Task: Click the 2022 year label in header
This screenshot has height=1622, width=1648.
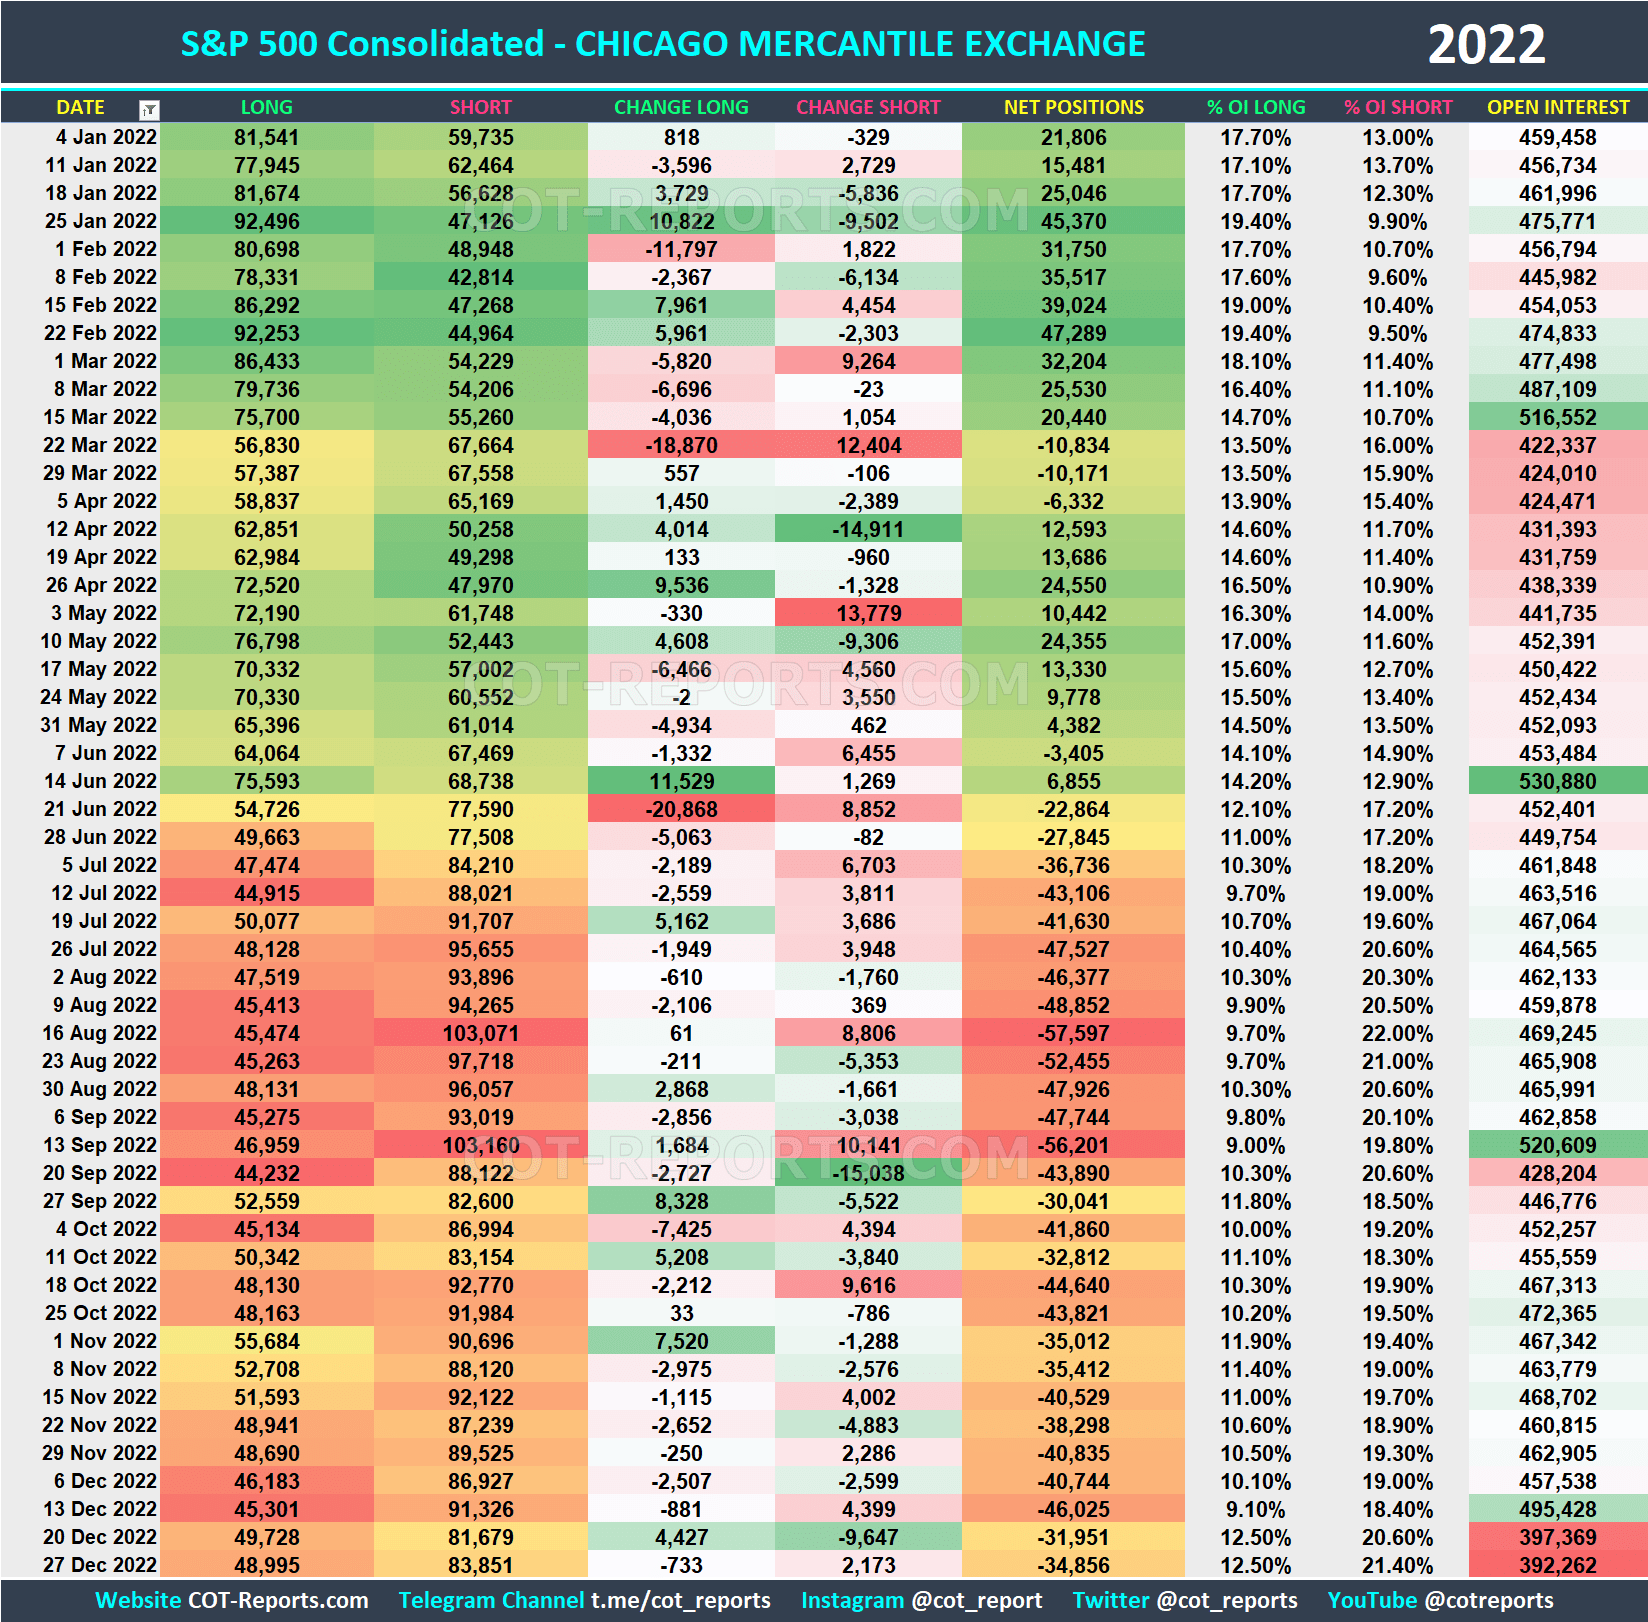Action: [1487, 43]
